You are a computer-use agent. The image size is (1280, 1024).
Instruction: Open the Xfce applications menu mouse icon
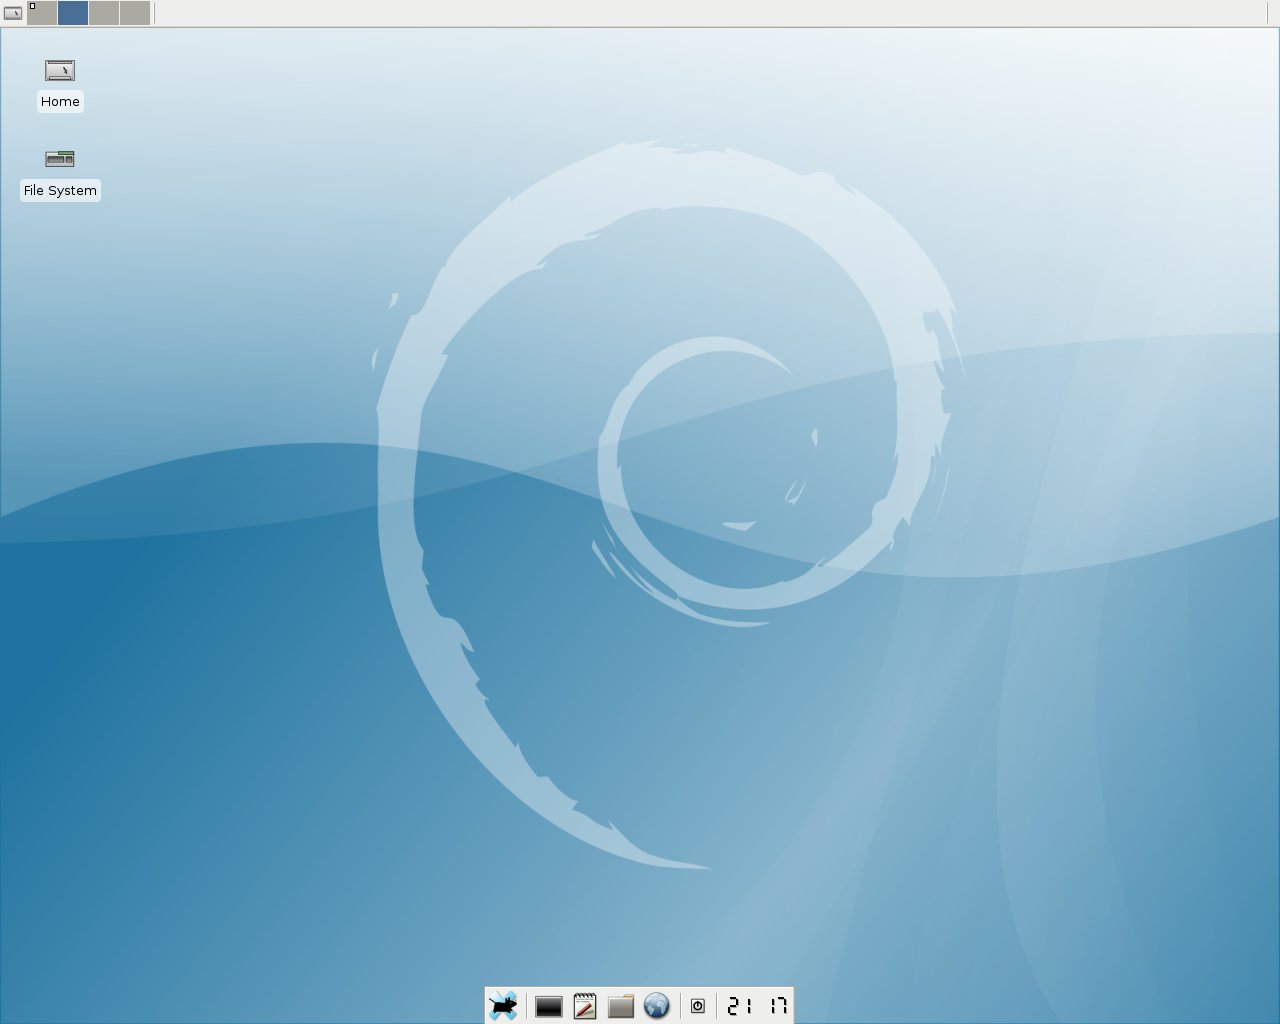click(503, 1006)
